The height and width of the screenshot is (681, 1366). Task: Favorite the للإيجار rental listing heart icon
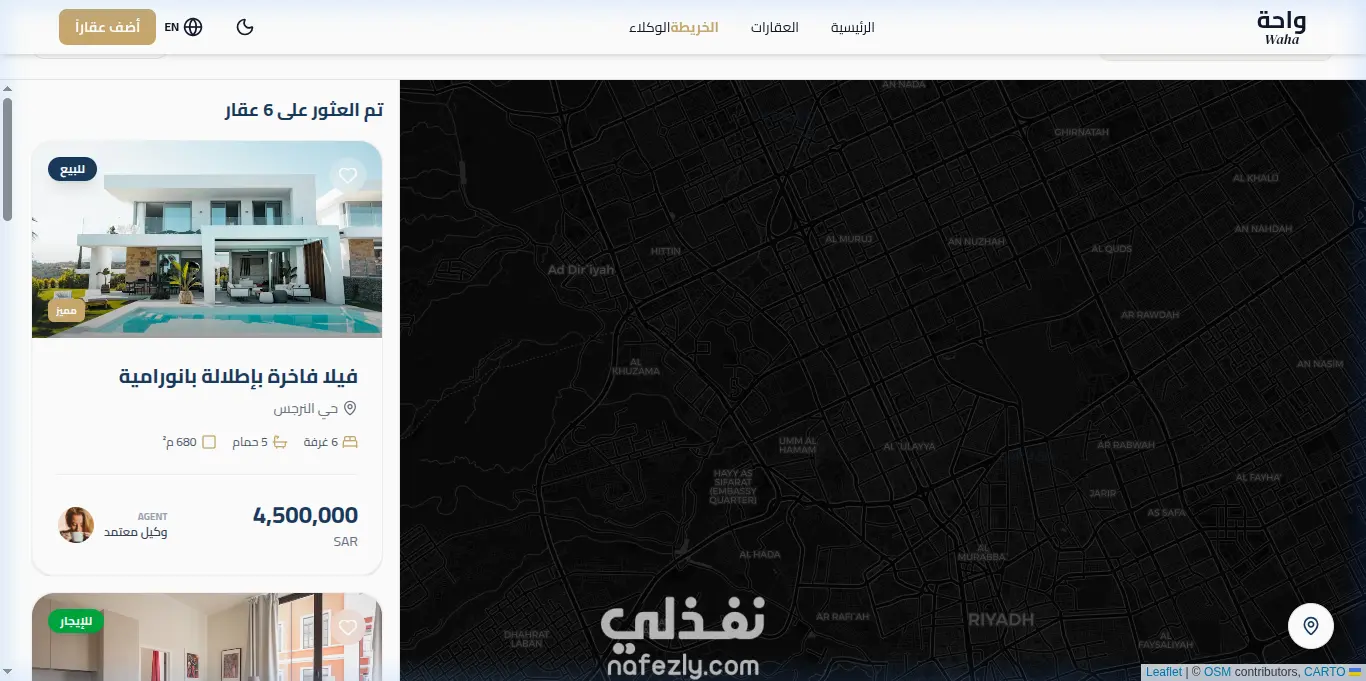[x=347, y=627]
